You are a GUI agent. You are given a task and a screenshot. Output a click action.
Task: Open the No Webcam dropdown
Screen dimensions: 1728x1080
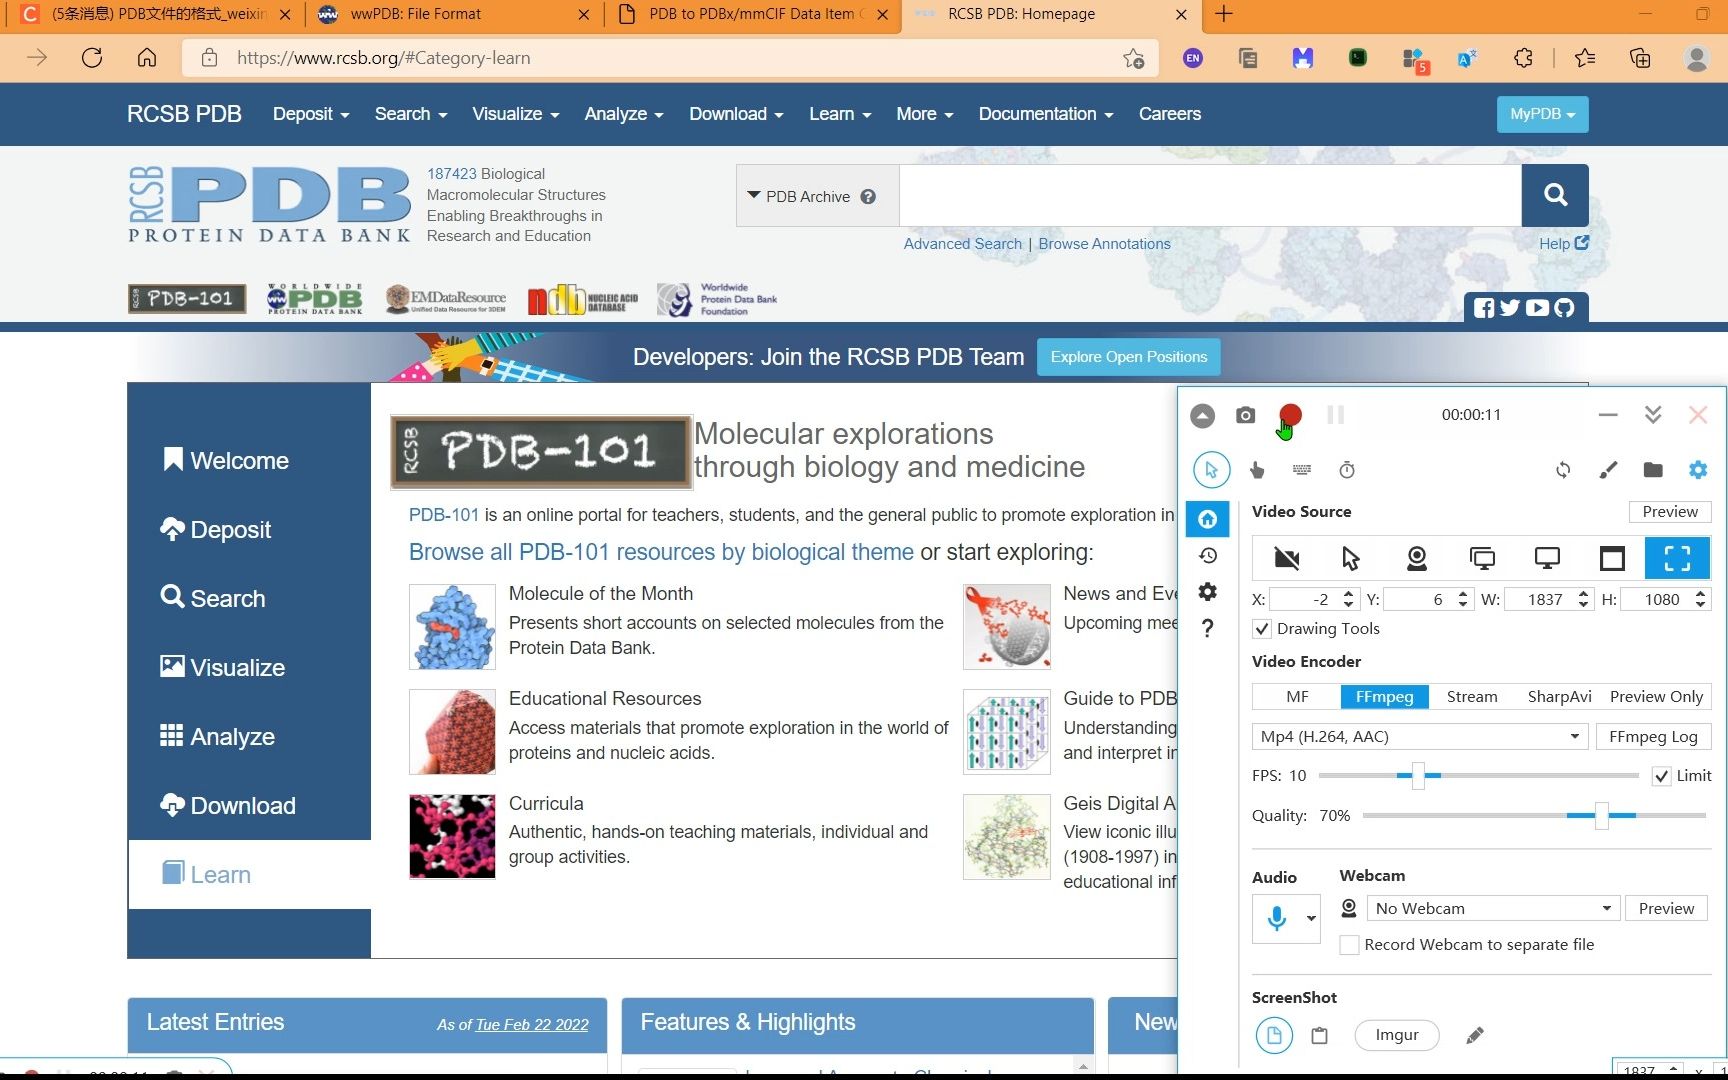coord(1492,909)
